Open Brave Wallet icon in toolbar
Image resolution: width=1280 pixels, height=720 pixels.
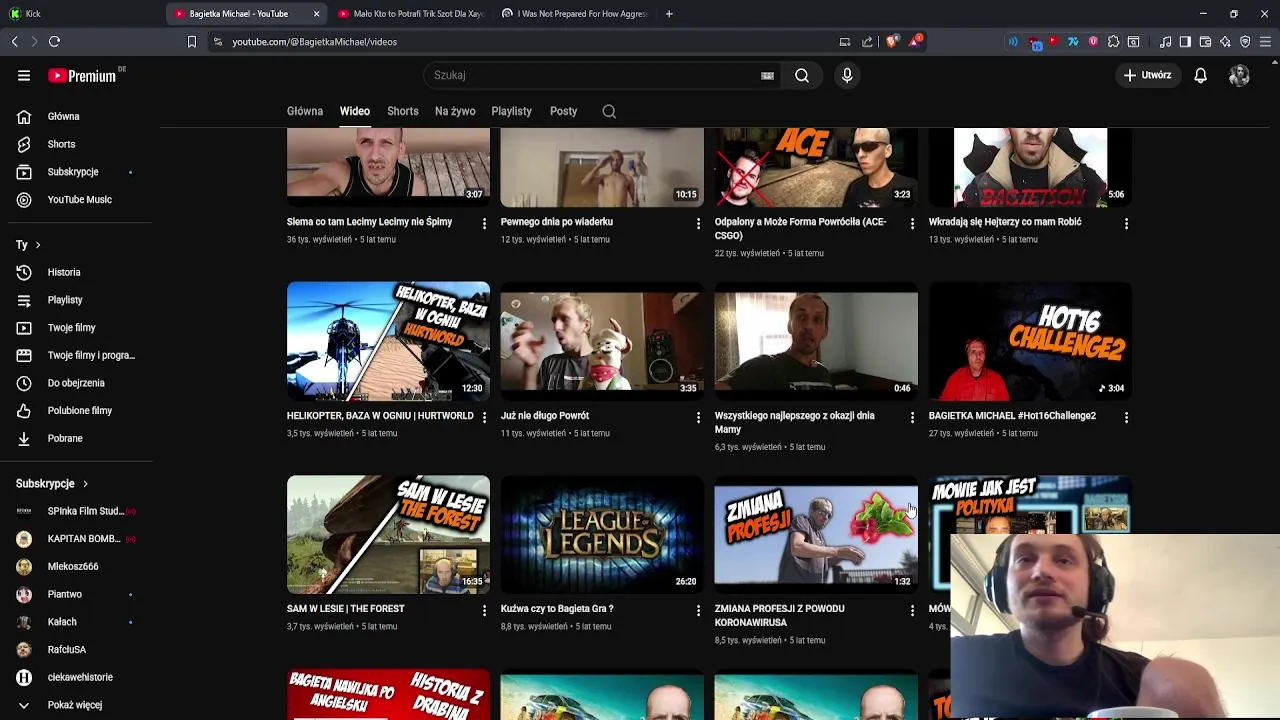point(1205,42)
